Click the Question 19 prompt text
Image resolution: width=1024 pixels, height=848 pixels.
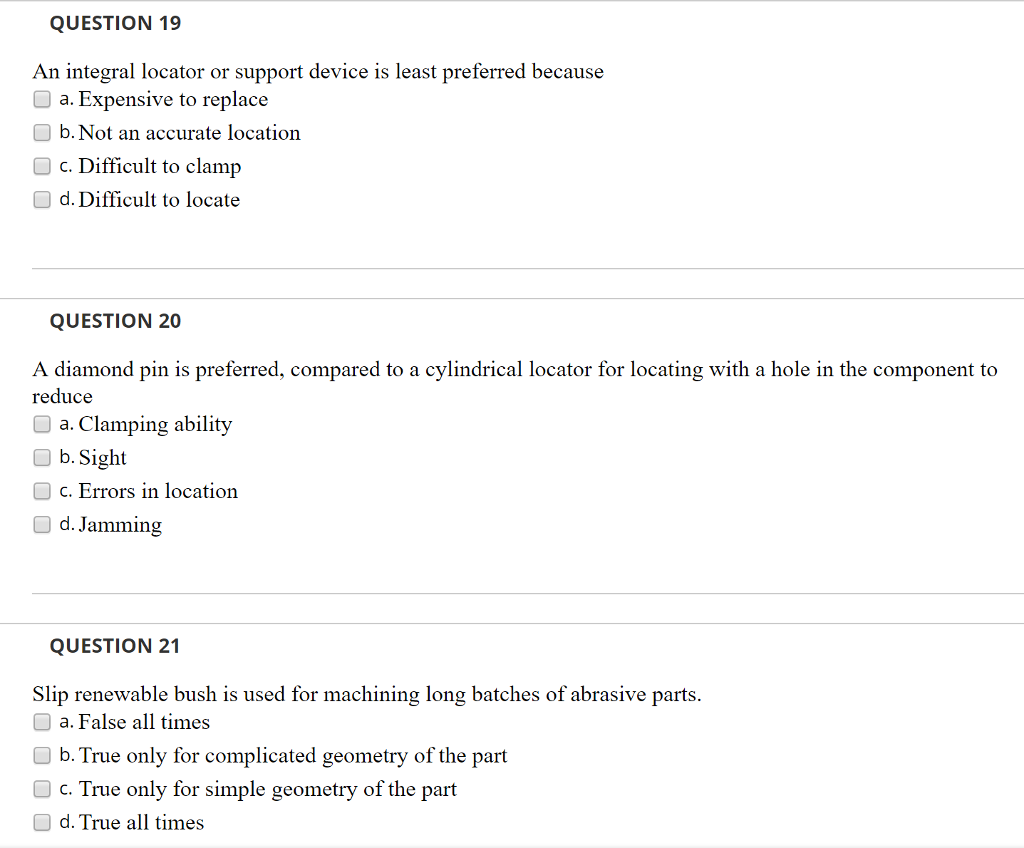[318, 71]
